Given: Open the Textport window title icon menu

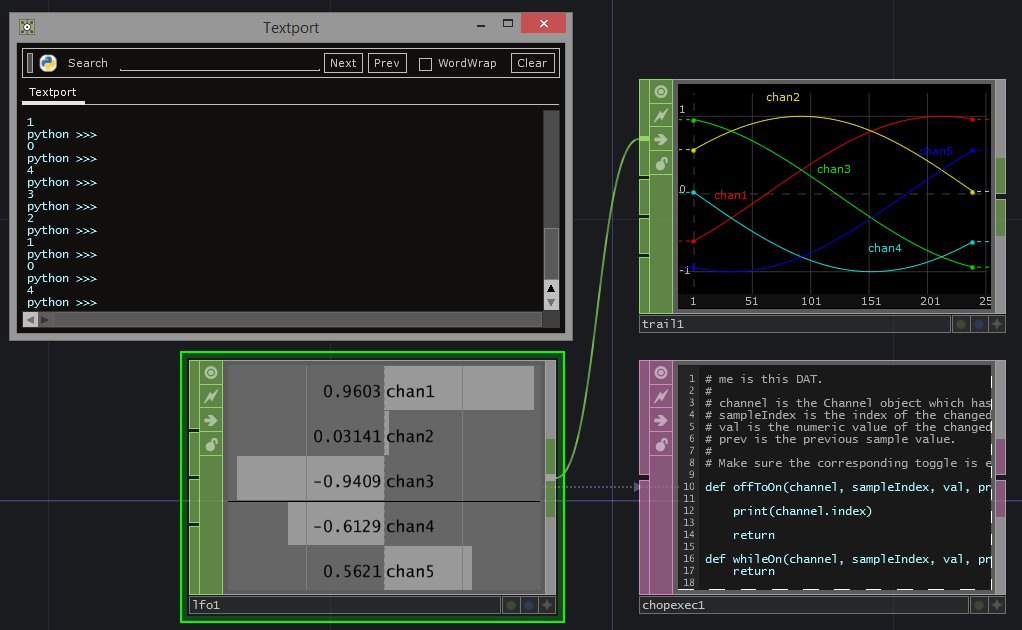Looking at the screenshot, I should pos(28,28).
